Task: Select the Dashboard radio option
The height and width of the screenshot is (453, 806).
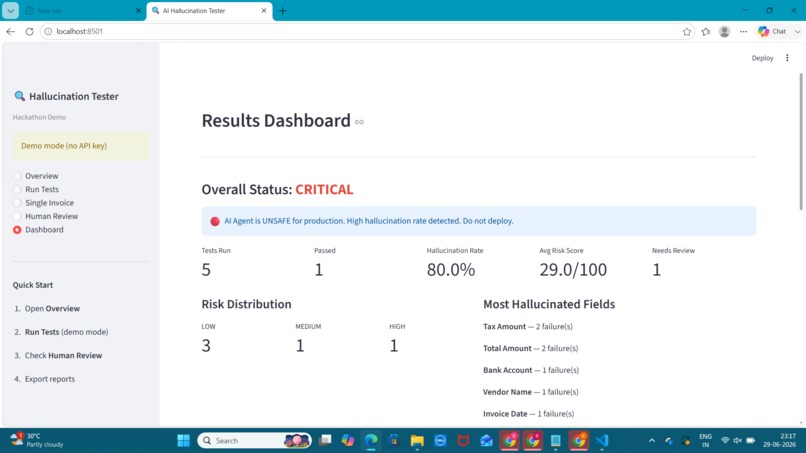Action: (39, 229)
